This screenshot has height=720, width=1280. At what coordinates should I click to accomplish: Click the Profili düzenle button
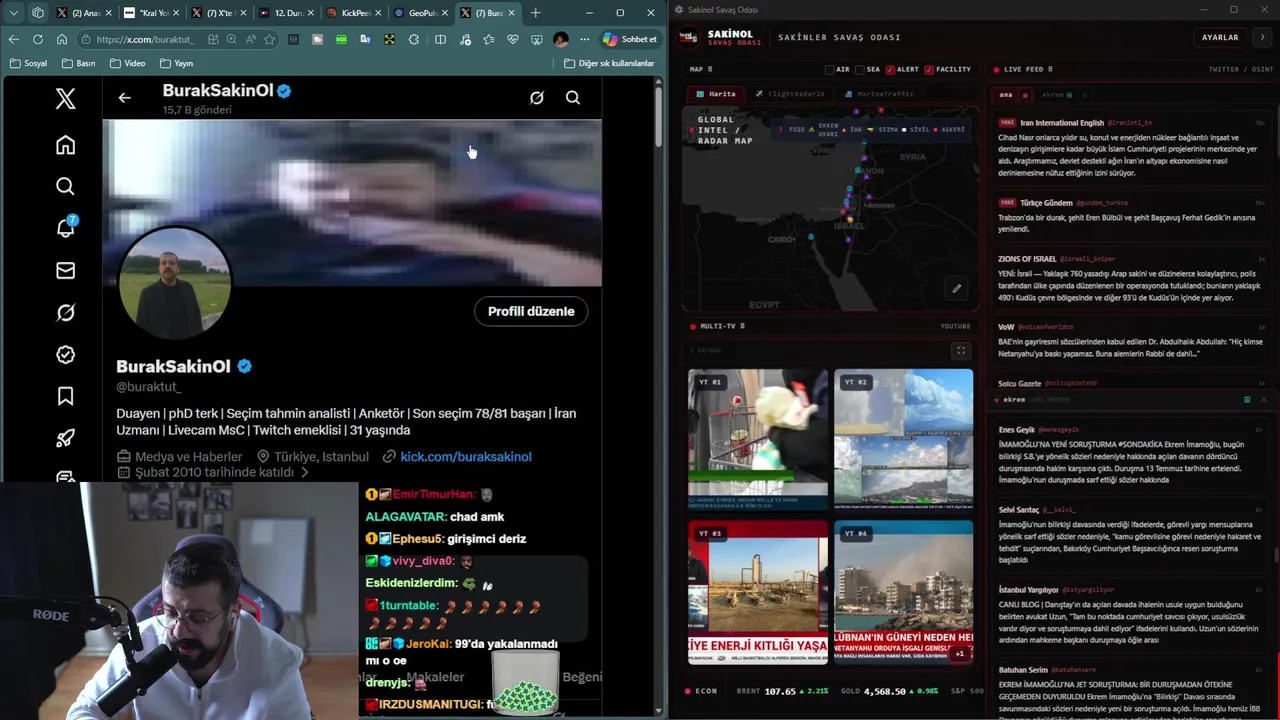point(531,311)
